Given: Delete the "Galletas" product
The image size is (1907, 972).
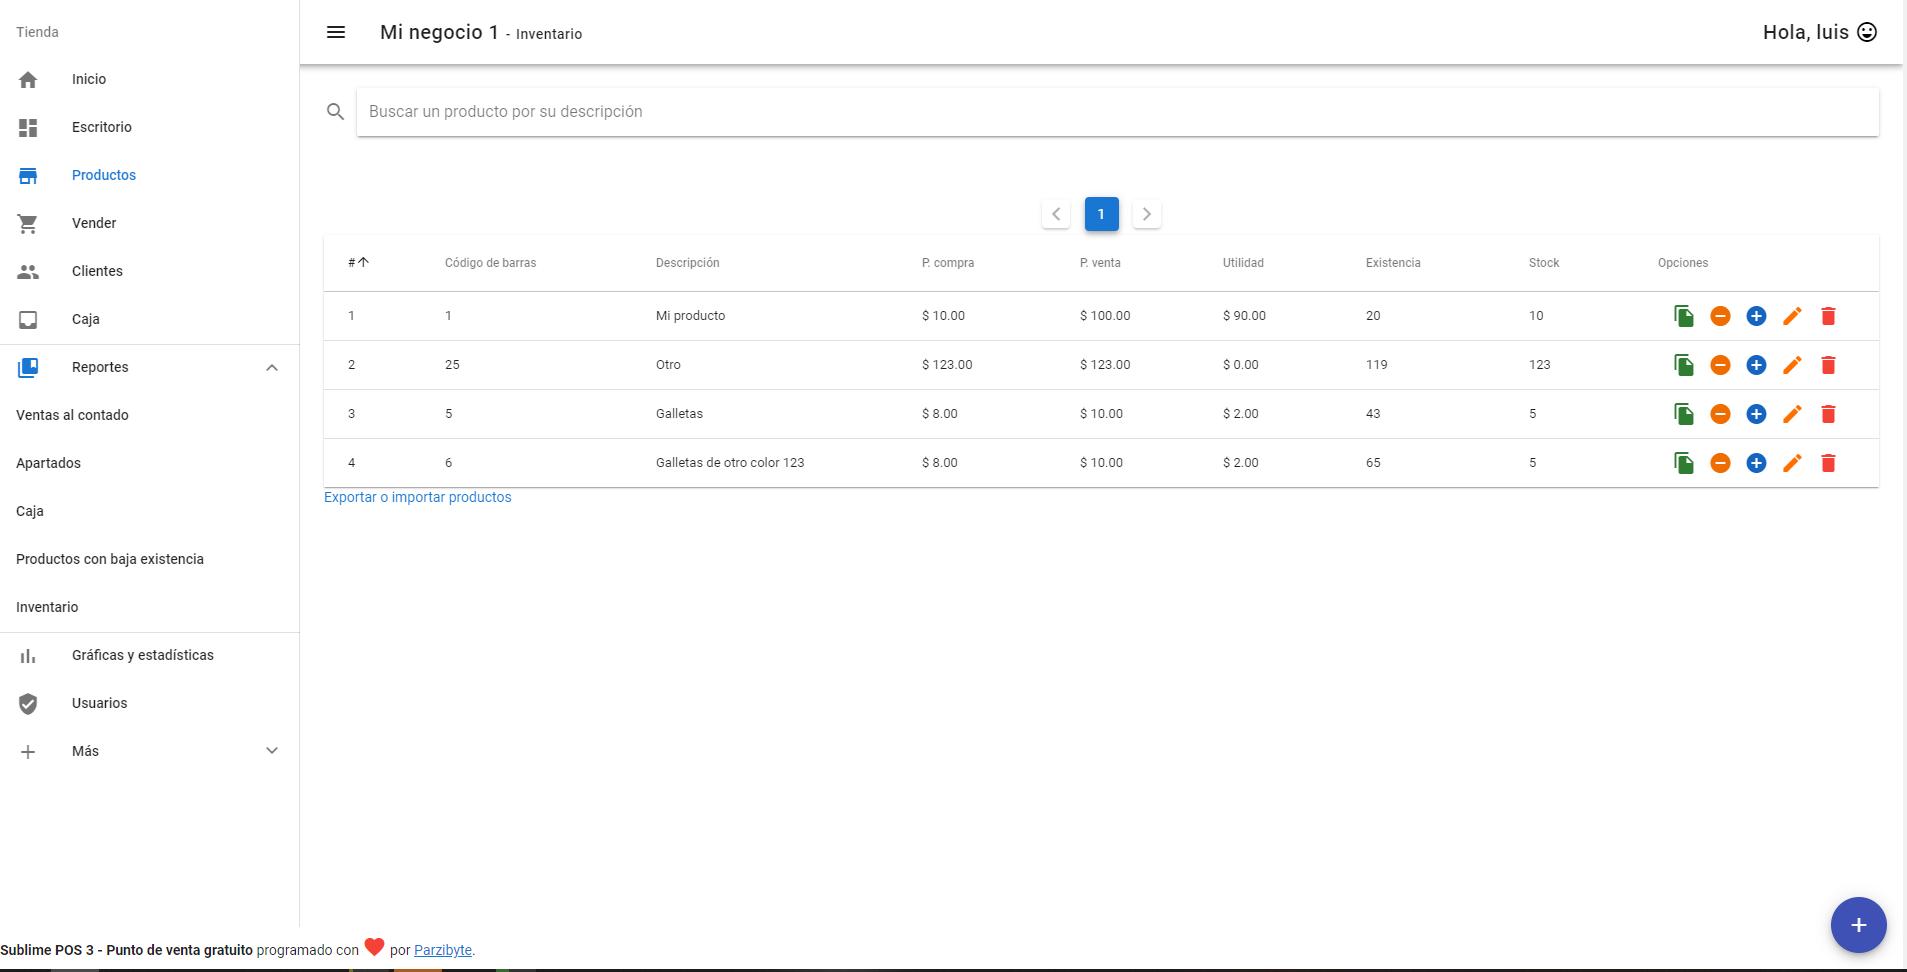Looking at the screenshot, I should pyautogui.click(x=1828, y=414).
